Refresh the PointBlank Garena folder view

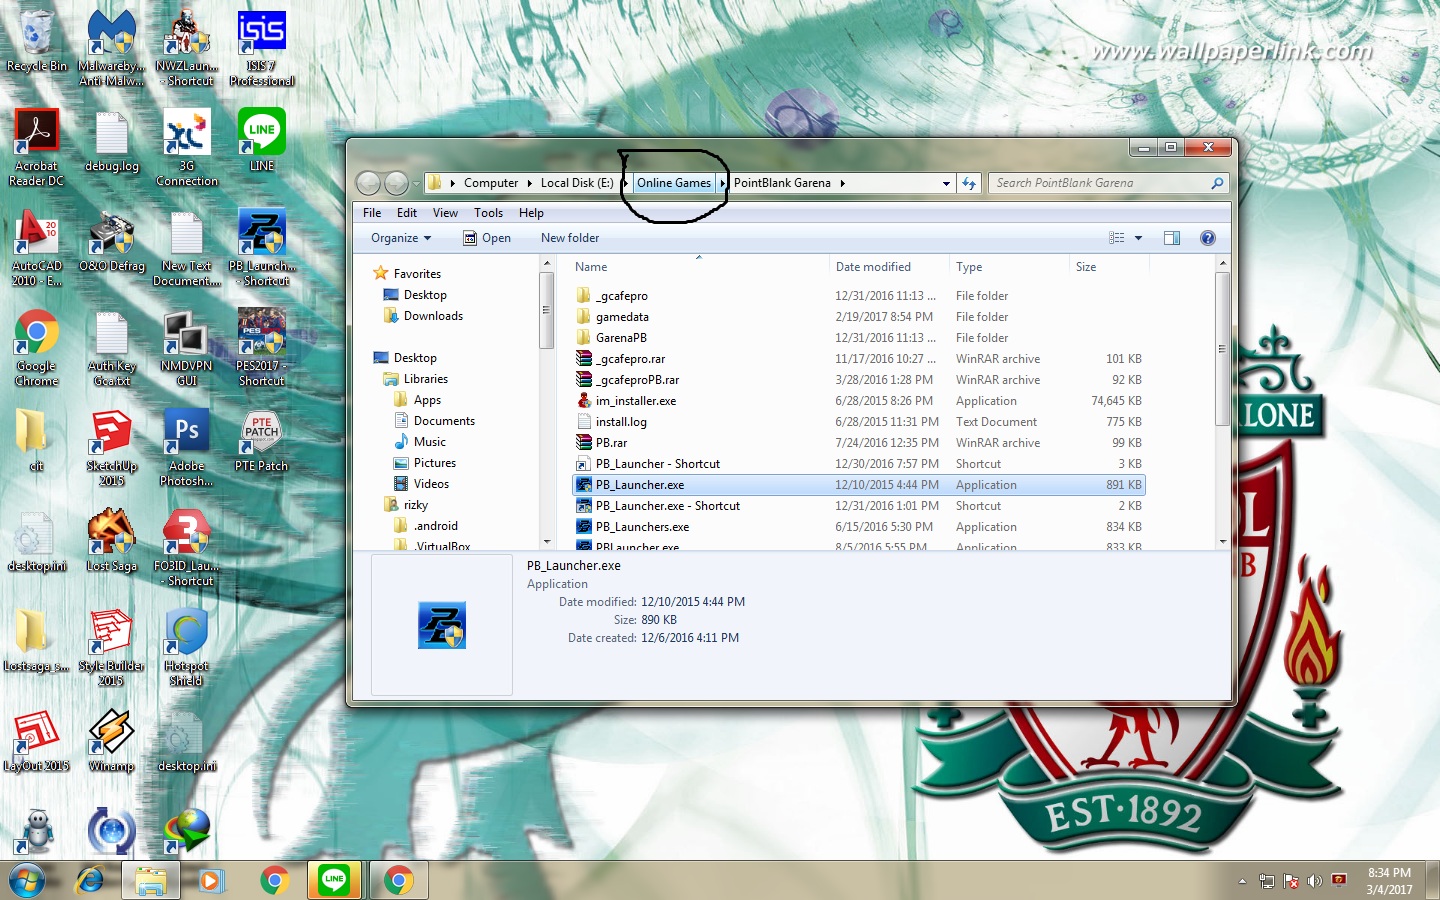(x=968, y=183)
